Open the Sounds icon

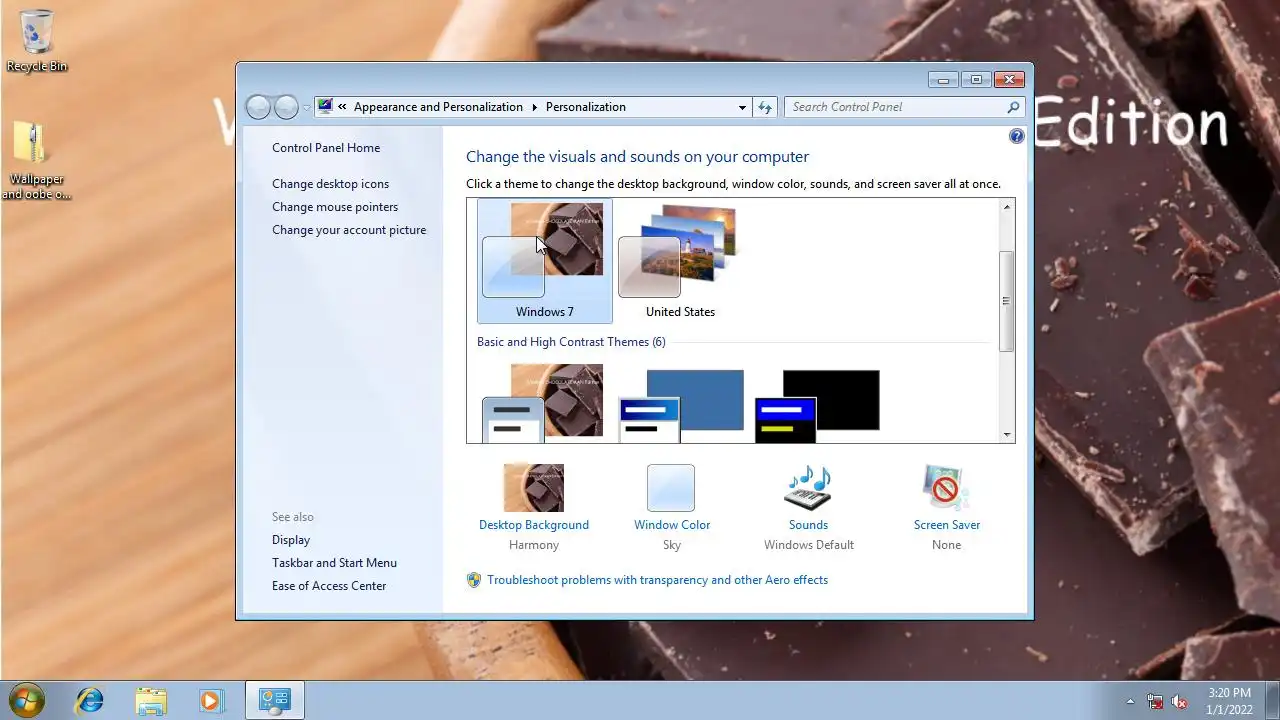pyautogui.click(x=808, y=488)
